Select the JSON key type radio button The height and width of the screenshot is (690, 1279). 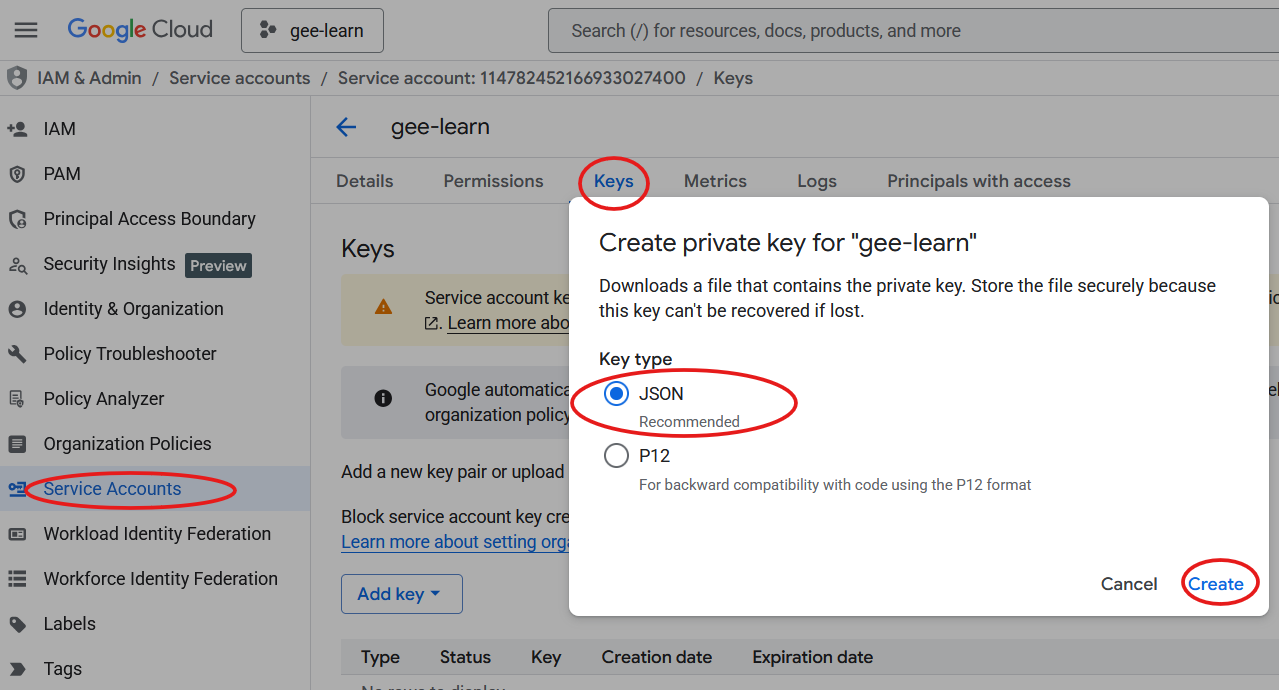[x=615, y=394]
